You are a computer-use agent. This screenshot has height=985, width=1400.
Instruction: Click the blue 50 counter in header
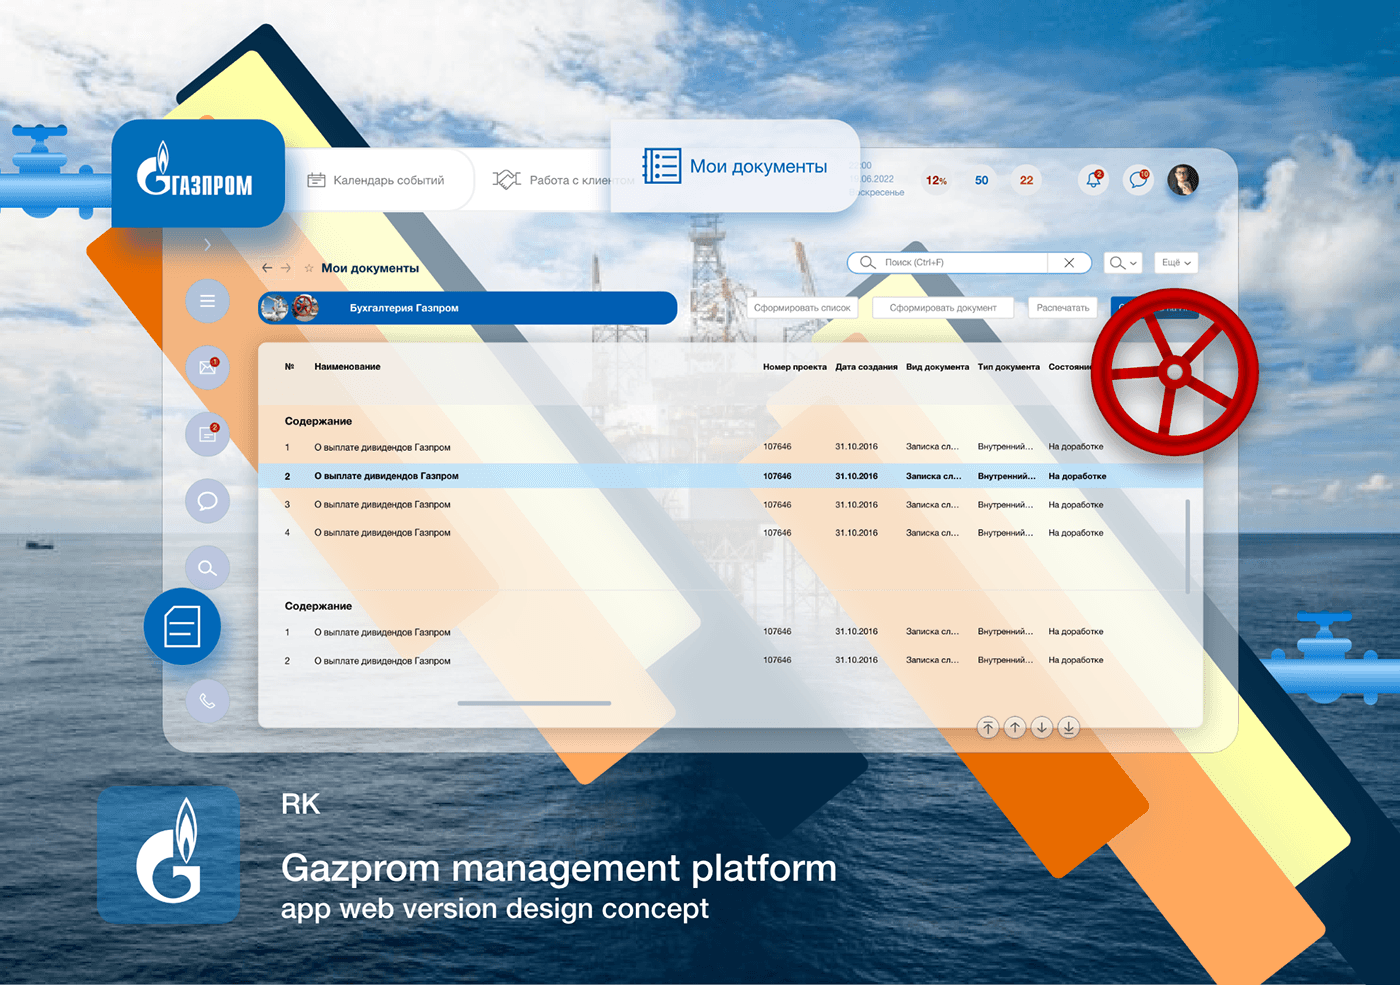[981, 180]
